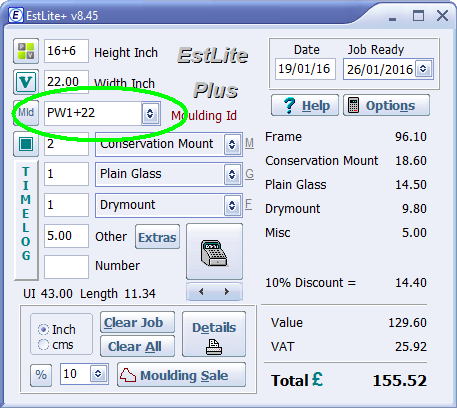The image size is (457, 408).
Task: Click the four-square icon beside Height Inch
Action: [x=26, y=51]
